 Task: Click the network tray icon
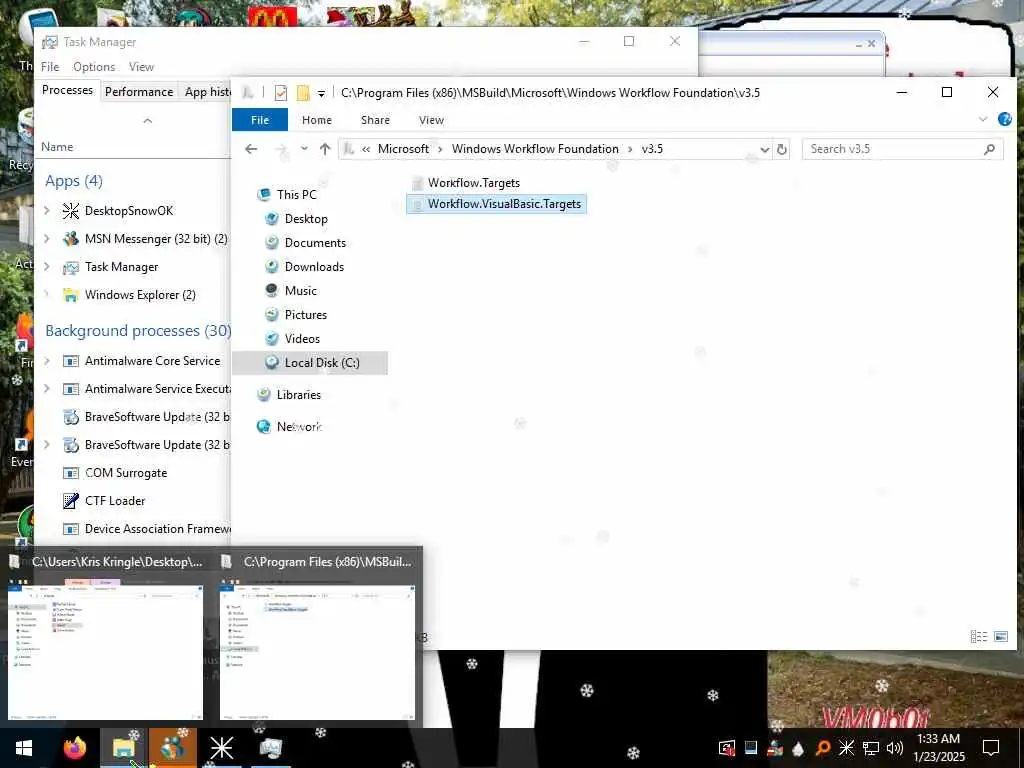coord(871,748)
